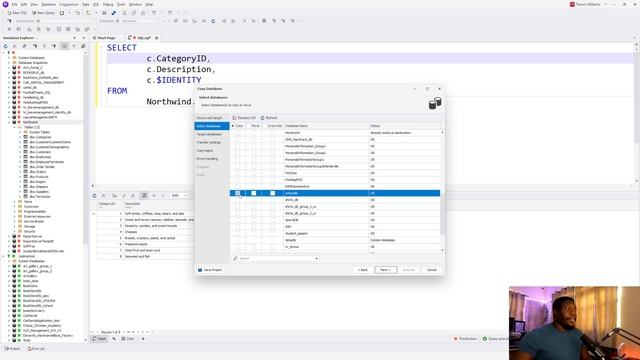Click the Save Project button in the dialog
Viewport: 640px width, 360px height.
click(x=210, y=270)
